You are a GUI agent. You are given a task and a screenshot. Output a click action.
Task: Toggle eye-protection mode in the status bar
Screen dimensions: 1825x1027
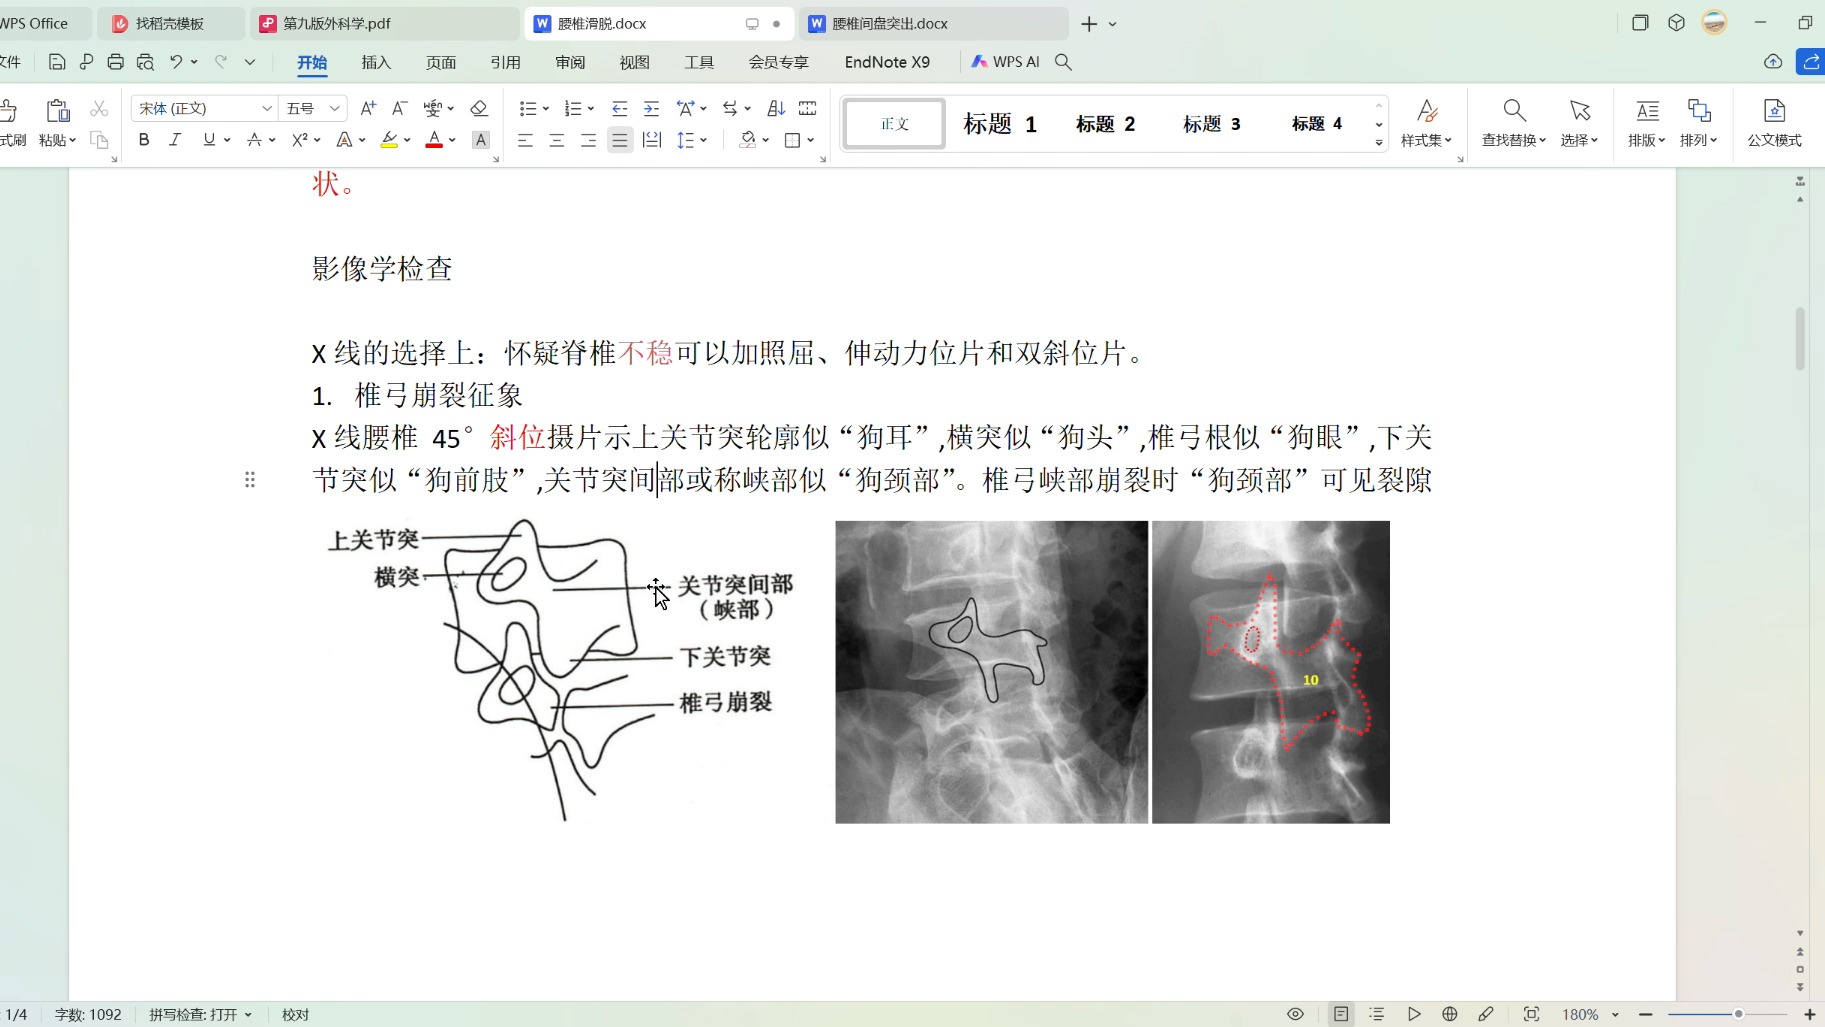point(1294,1014)
